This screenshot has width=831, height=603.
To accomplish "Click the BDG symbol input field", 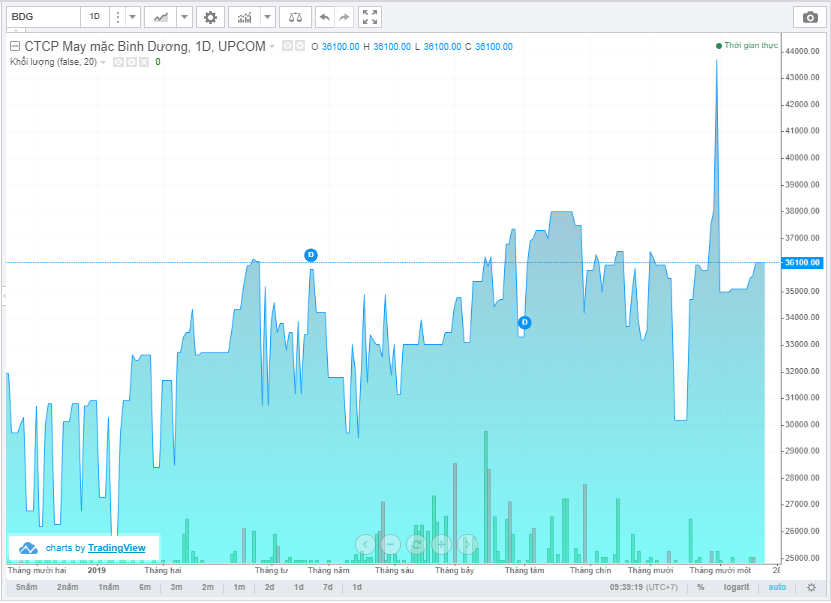I will [x=45, y=17].
